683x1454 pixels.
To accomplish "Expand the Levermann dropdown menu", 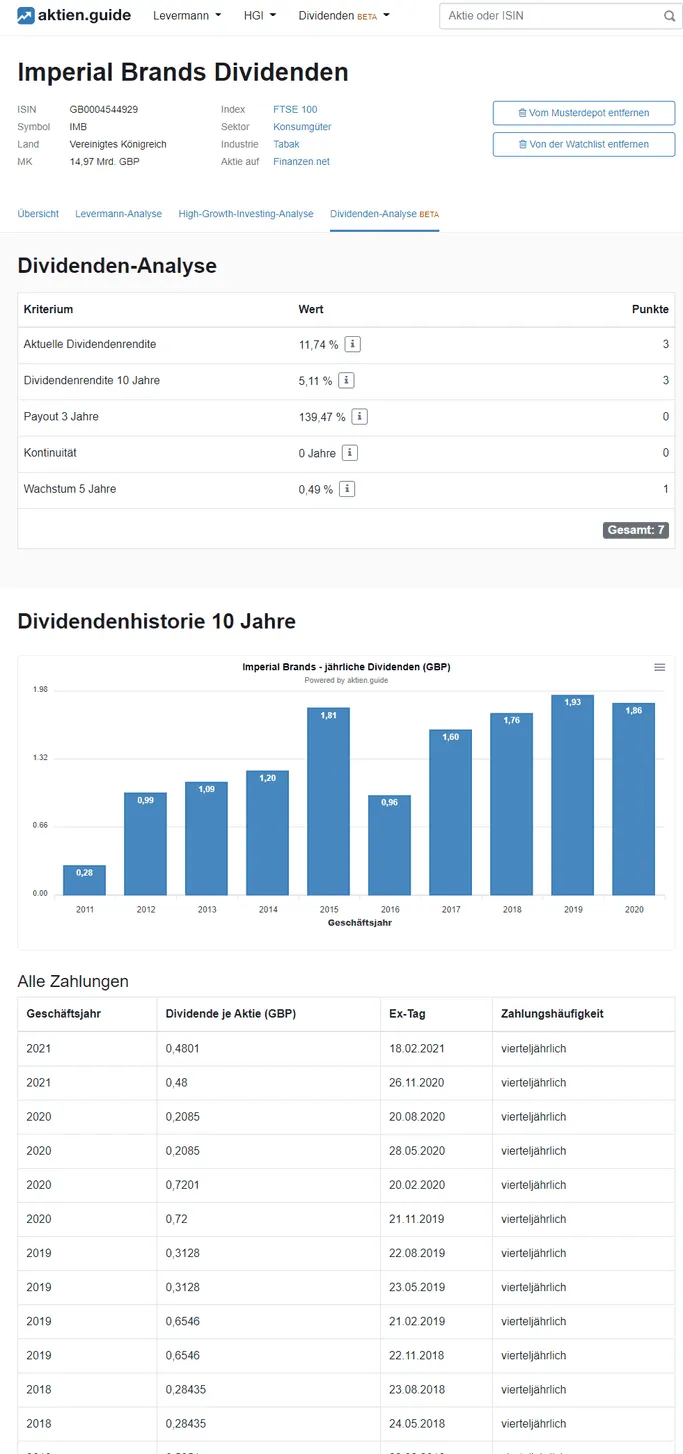I will point(187,16).
